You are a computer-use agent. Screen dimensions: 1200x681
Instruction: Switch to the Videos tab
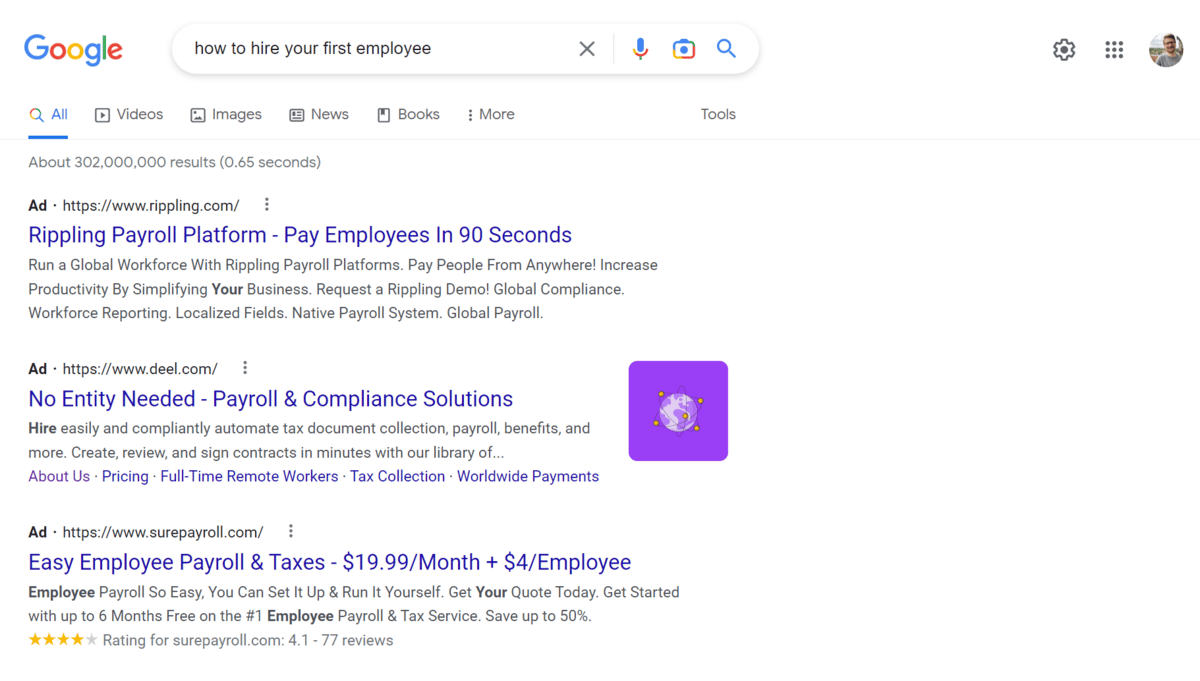click(x=129, y=115)
